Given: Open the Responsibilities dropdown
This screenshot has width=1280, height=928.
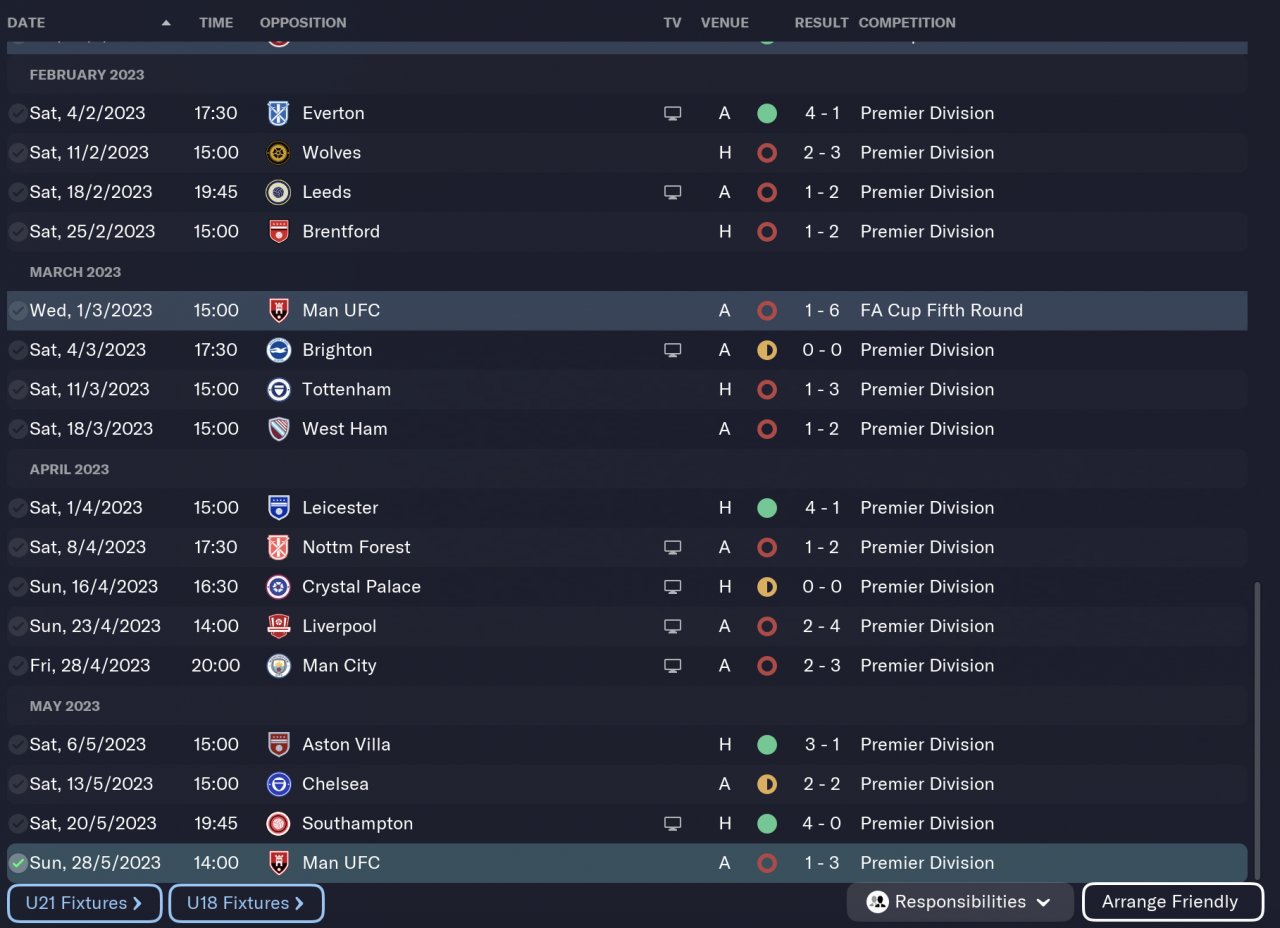Looking at the screenshot, I should 960,902.
